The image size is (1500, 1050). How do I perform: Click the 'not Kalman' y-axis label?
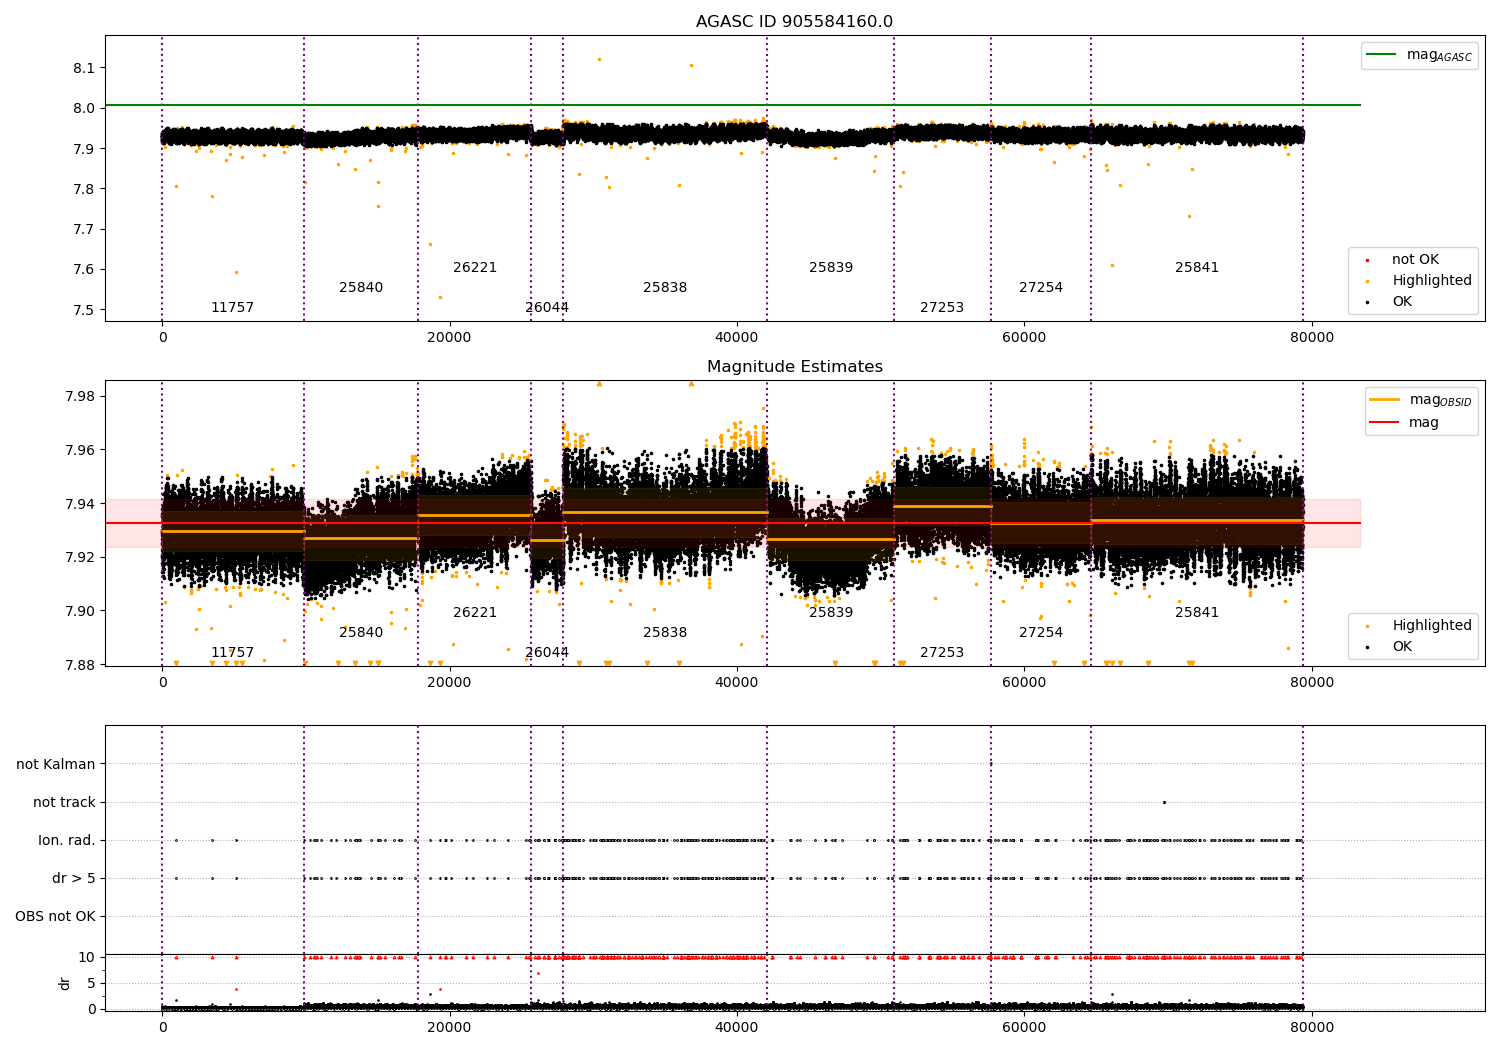pyautogui.click(x=56, y=764)
